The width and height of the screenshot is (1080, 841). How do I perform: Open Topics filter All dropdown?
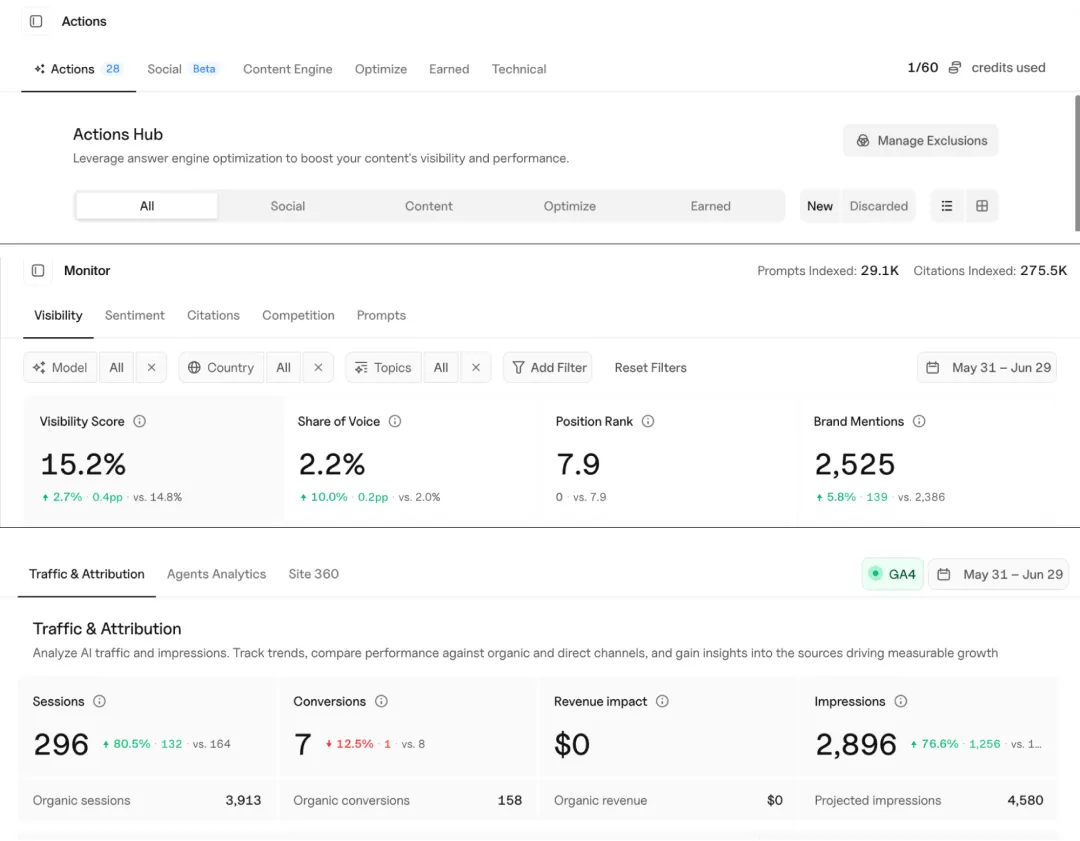click(441, 368)
